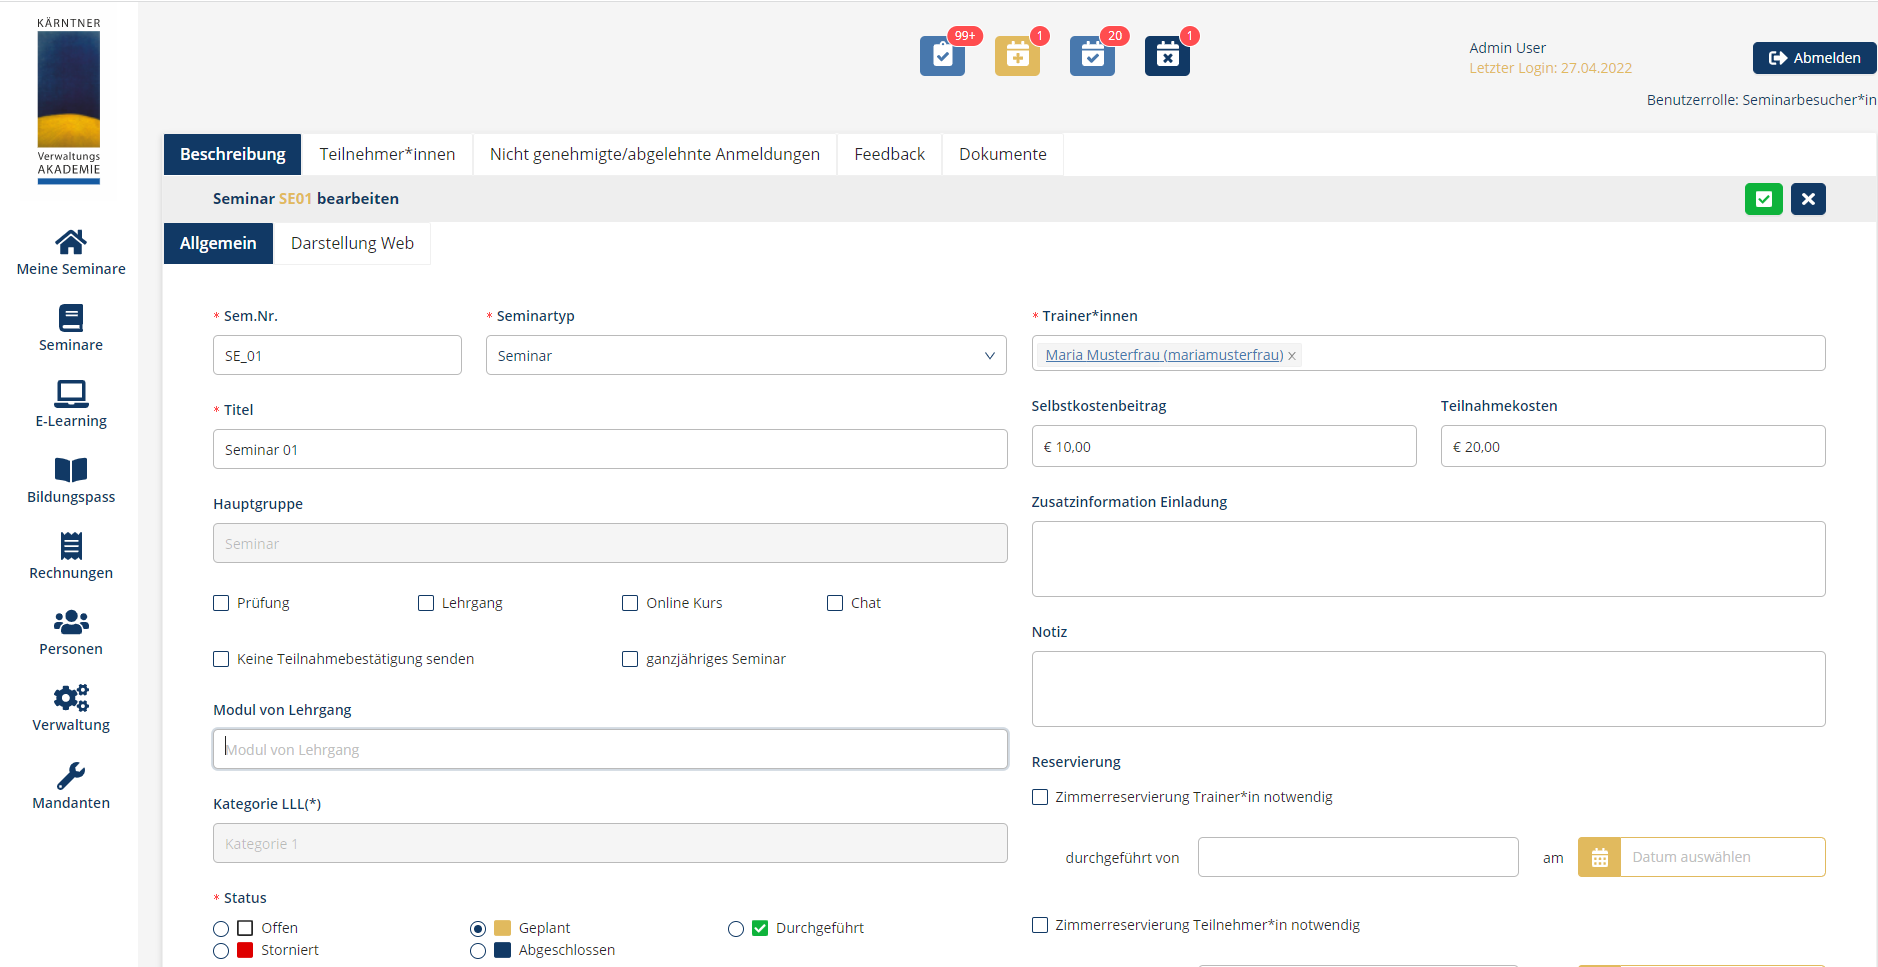Open the Modul von Lehrgang selection field
The width and height of the screenshot is (1878, 967).
[x=610, y=749]
